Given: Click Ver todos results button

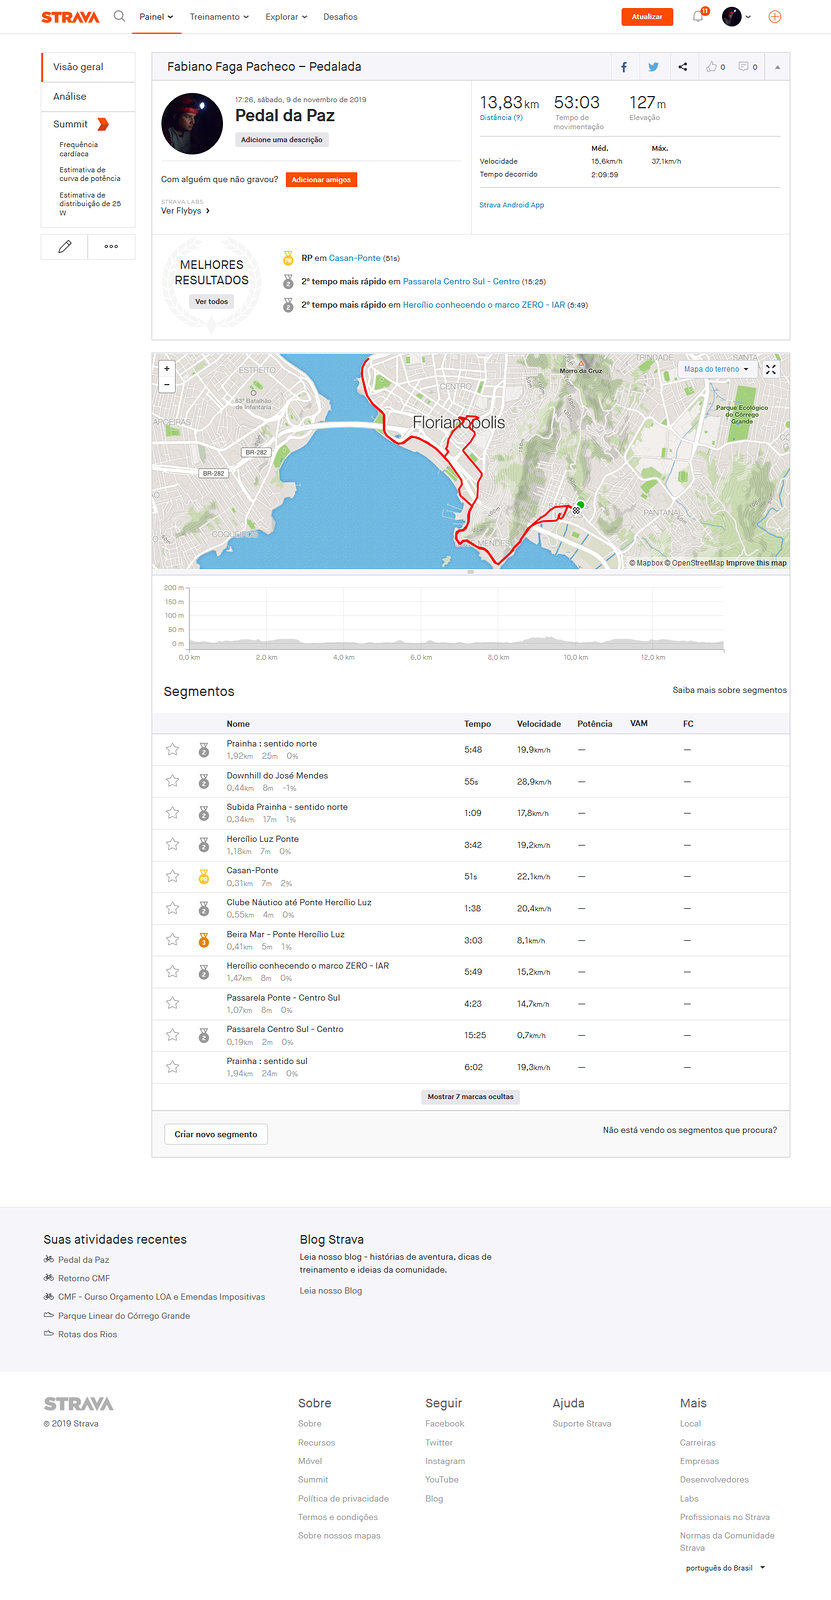Looking at the screenshot, I should point(211,301).
